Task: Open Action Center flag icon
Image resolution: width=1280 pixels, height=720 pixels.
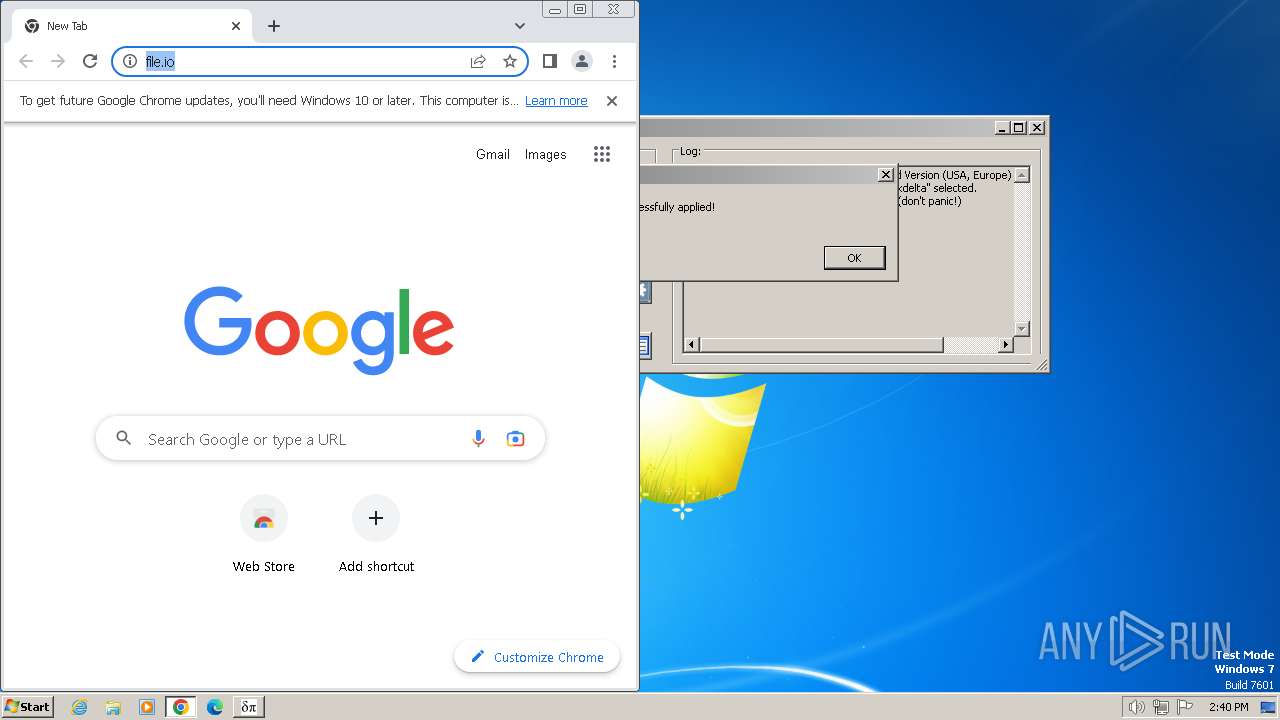Action: (1185, 707)
